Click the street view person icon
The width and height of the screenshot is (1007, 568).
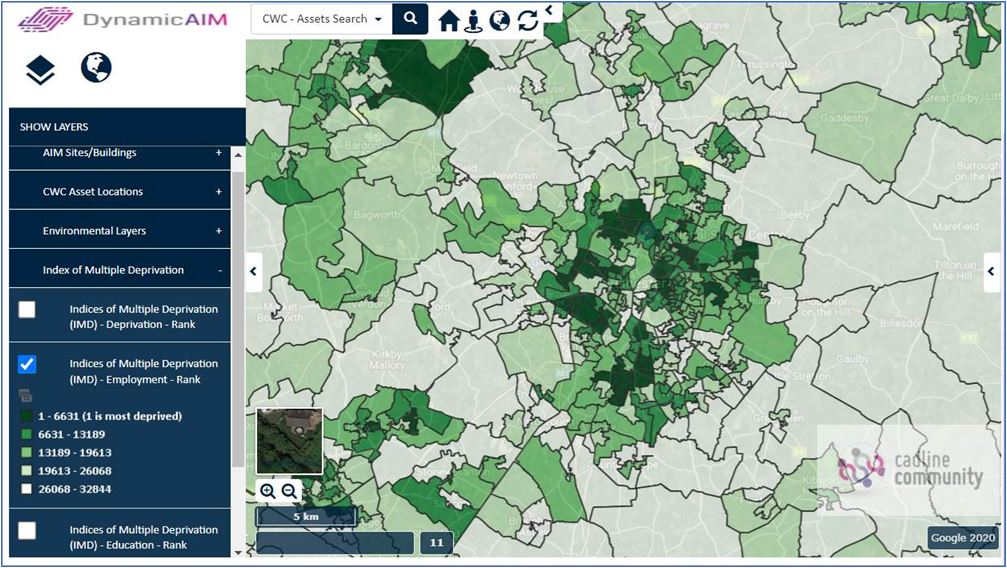tap(473, 21)
